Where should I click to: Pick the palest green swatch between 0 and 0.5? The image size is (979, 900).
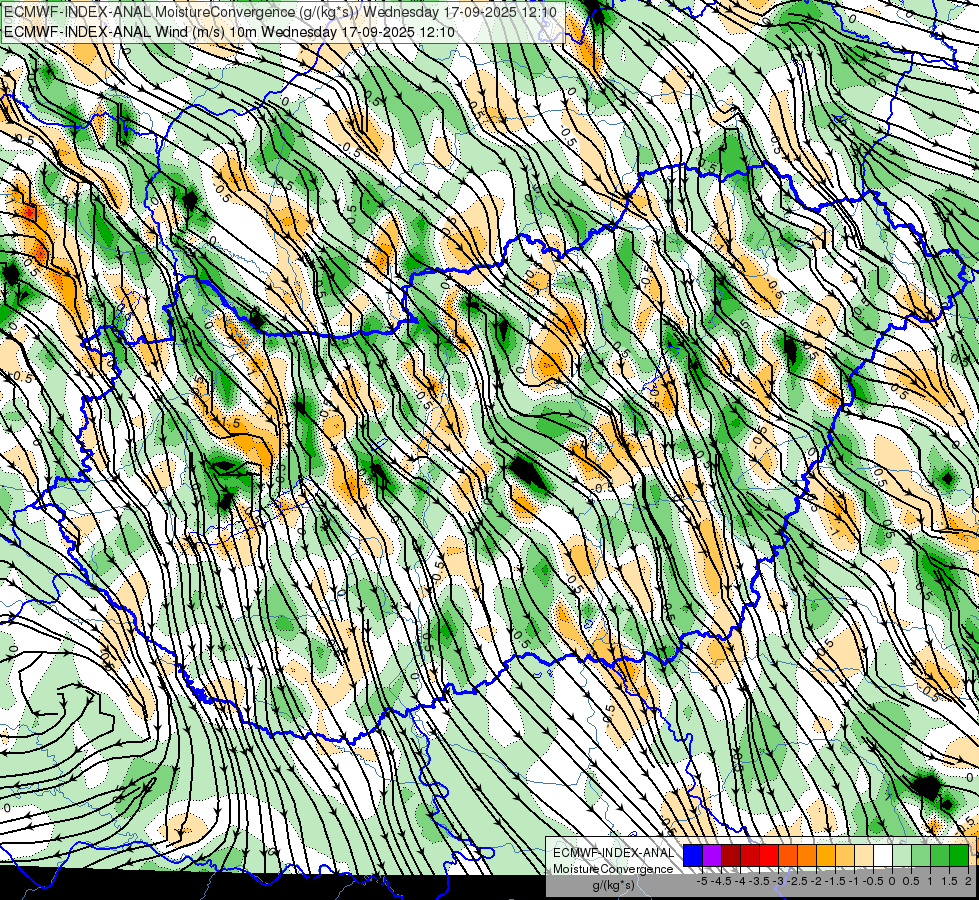[902, 856]
